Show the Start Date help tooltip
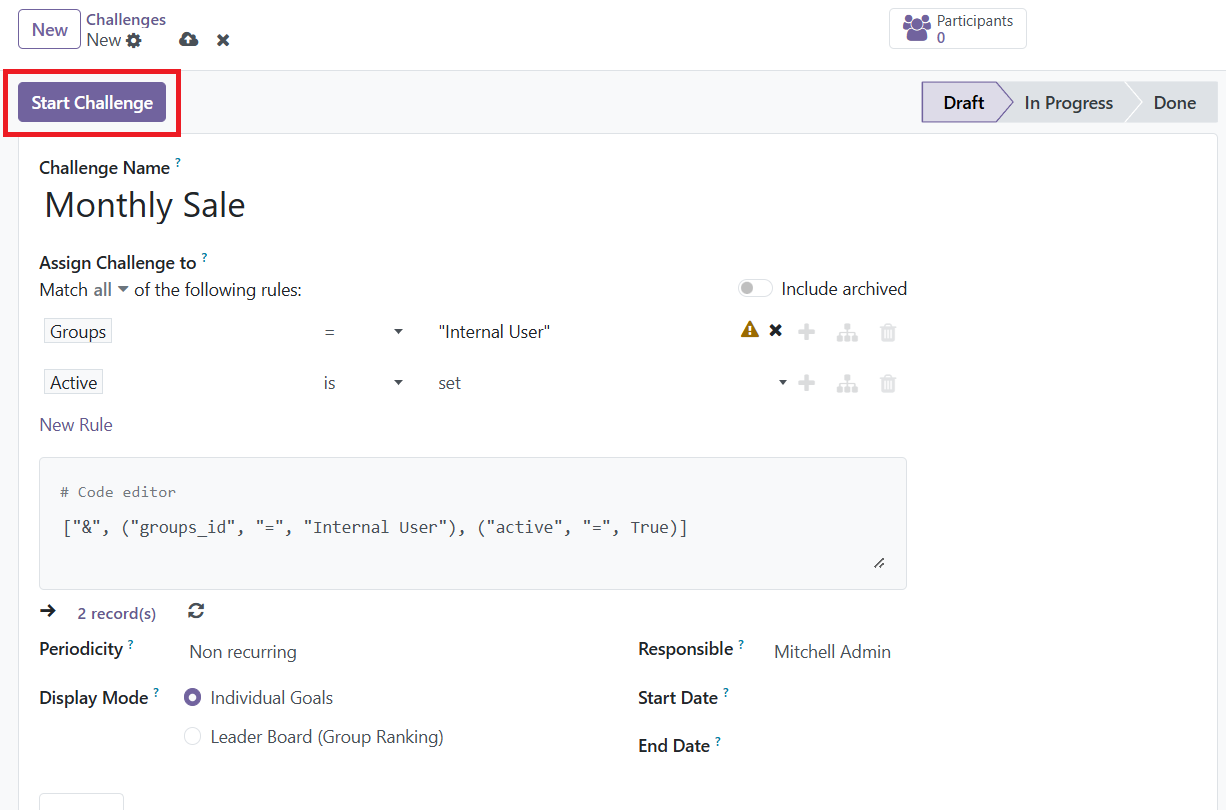1226x810 pixels. [x=726, y=692]
